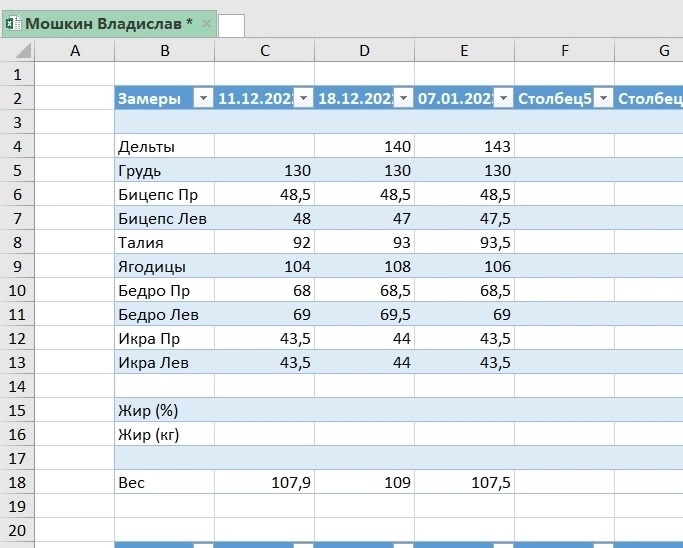Select column A header

(x=75, y=51)
